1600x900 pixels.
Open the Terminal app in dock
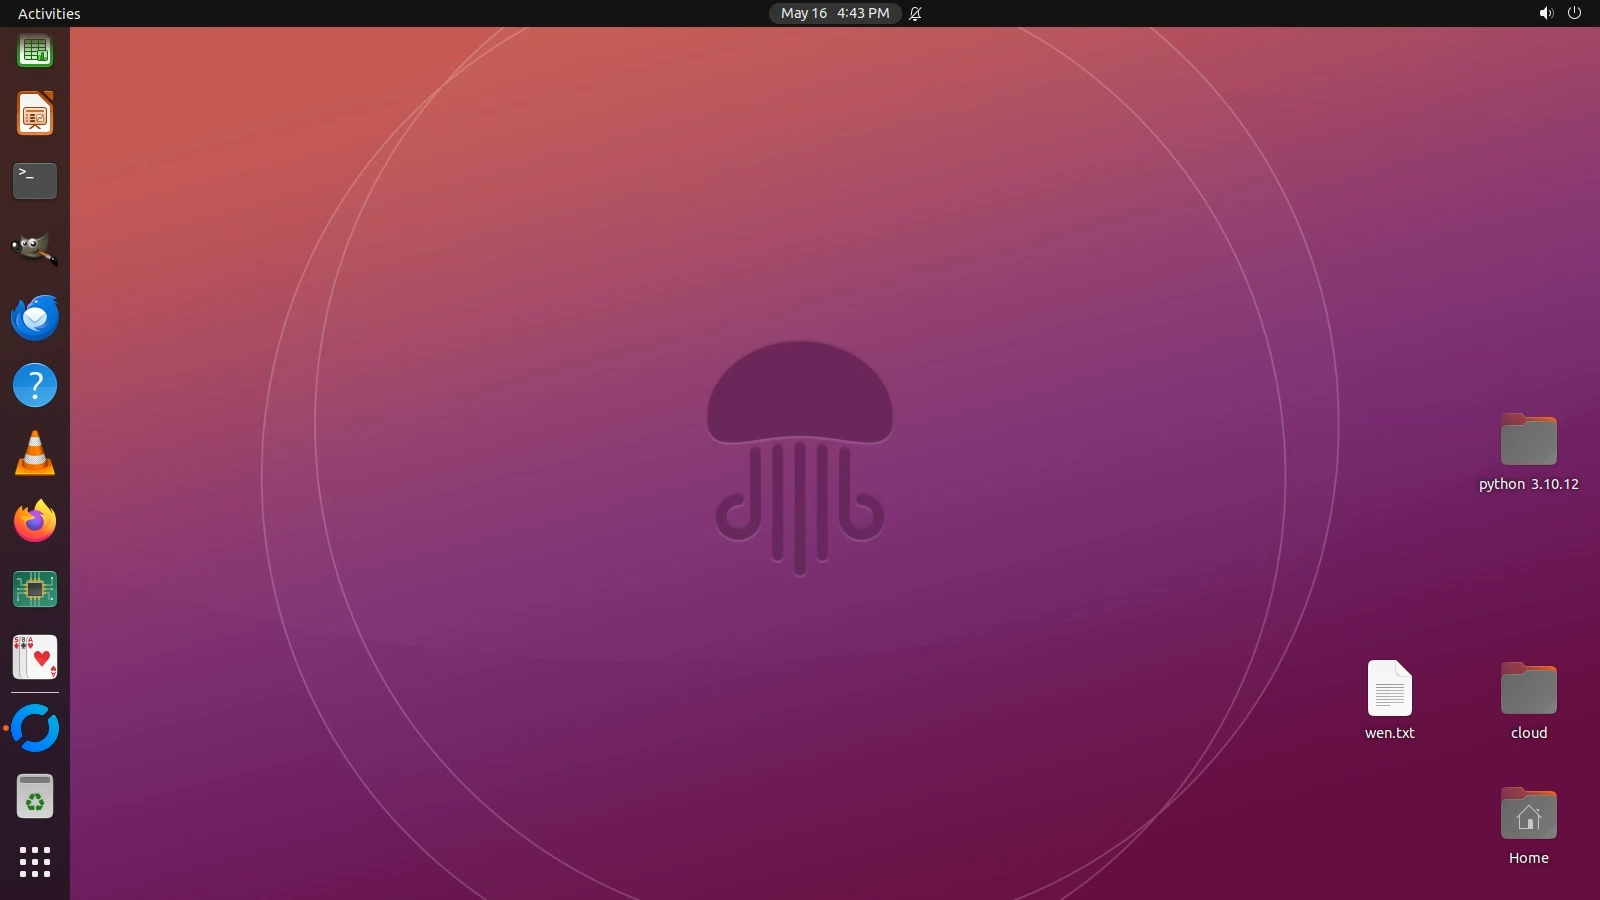point(35,181)
